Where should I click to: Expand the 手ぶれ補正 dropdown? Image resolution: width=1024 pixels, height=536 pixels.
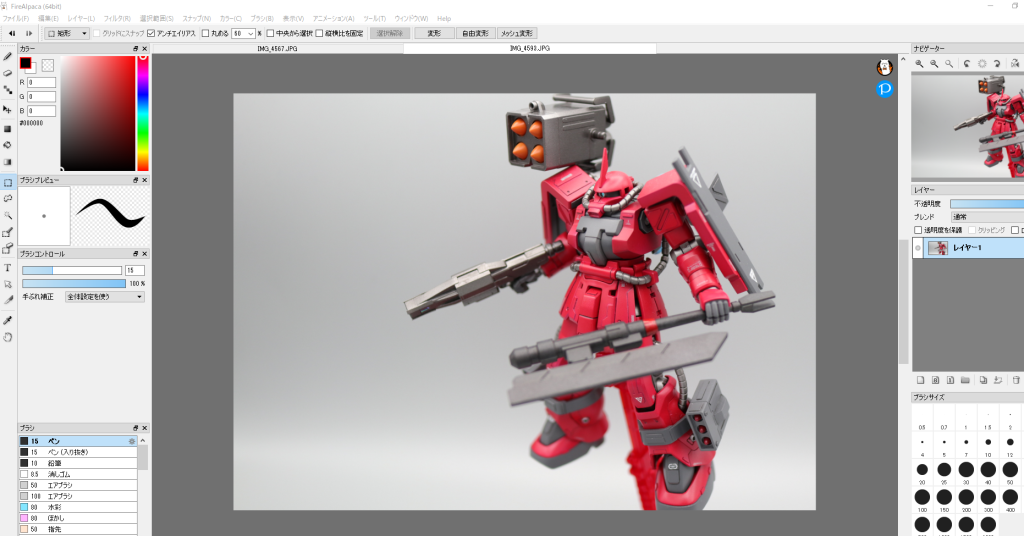click(x=104, y=297)
